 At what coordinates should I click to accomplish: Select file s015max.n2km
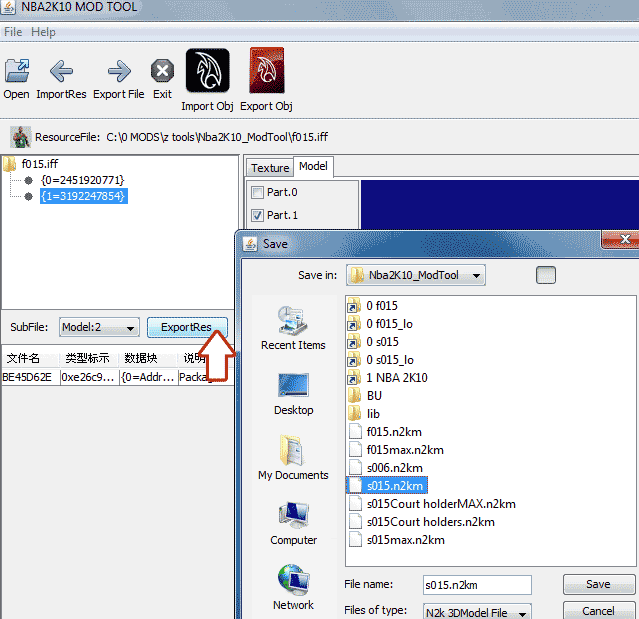(397, 540)
